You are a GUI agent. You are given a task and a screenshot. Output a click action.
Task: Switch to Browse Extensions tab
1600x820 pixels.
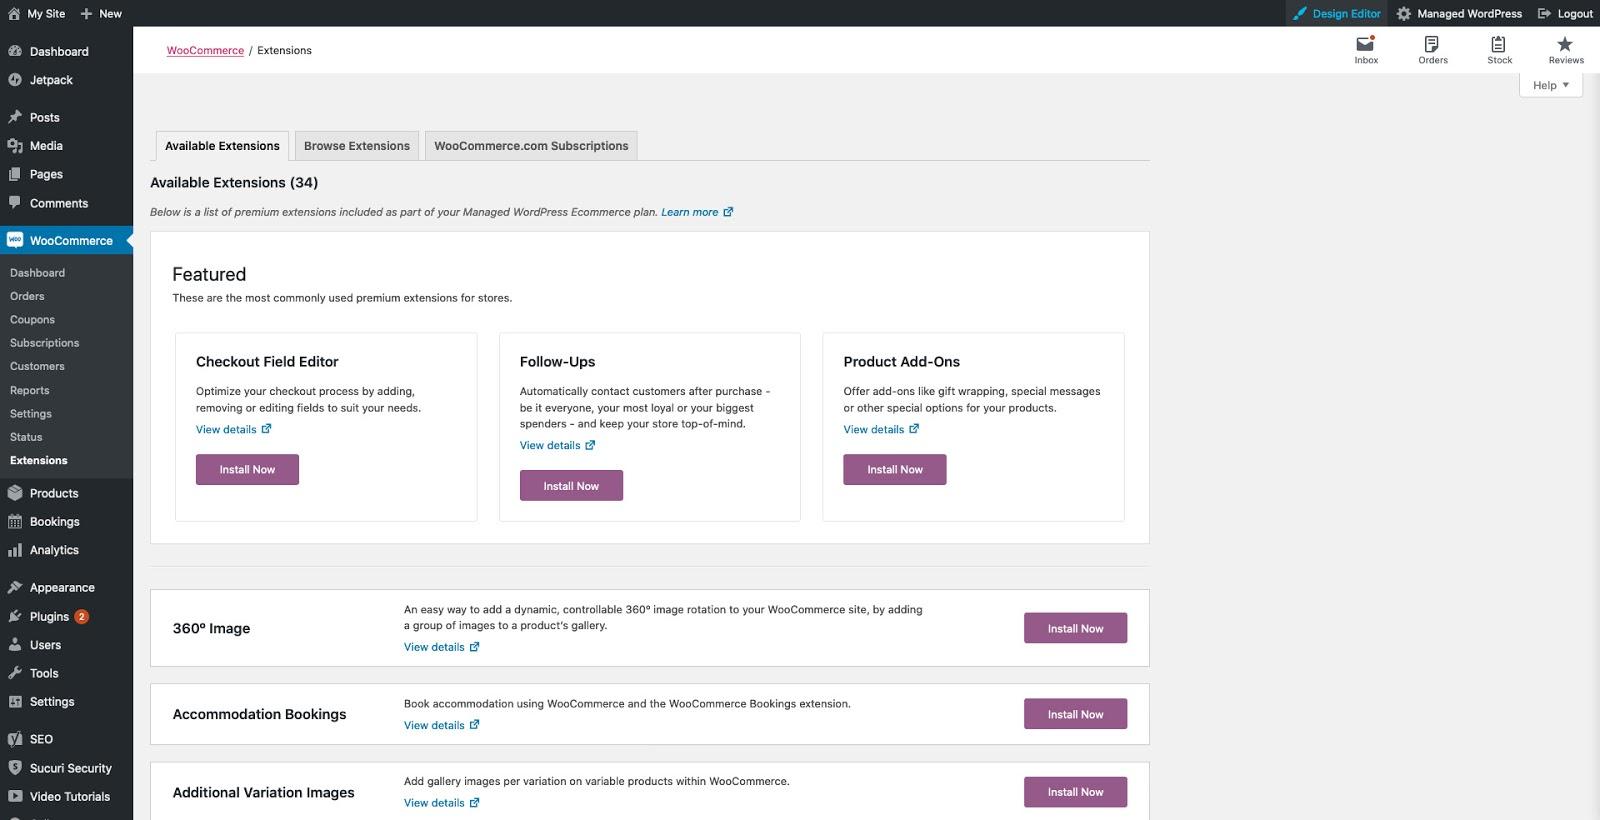click(357, 146)
